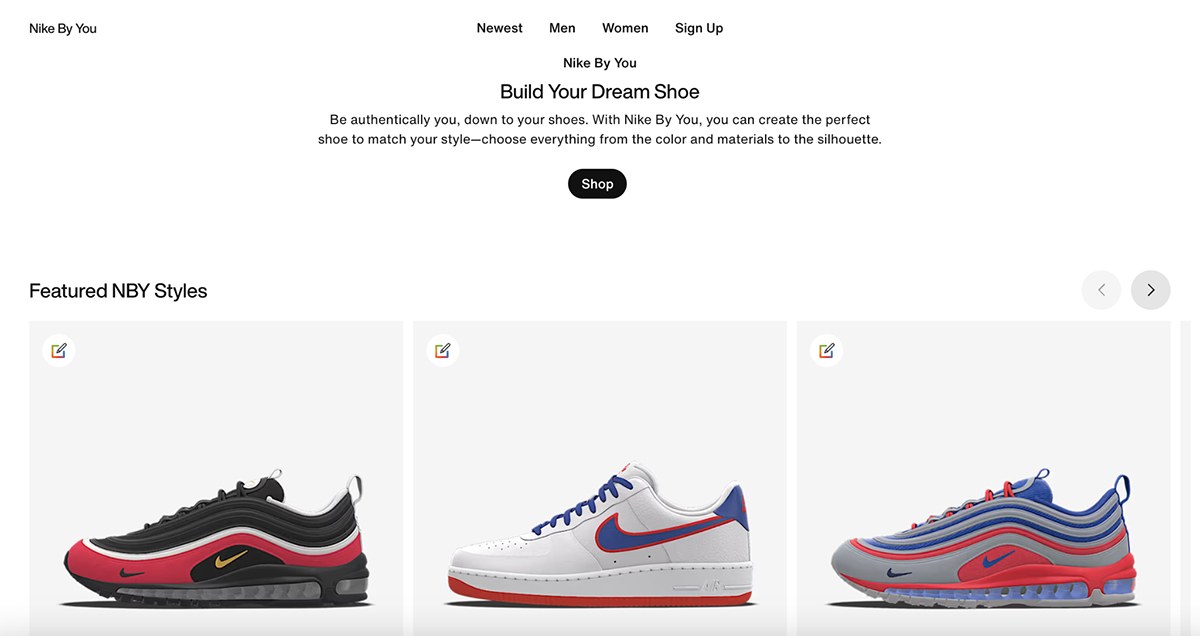Screen dimensions: 1200x636
Task: Choose the gray, blue and red Air Max image
Action: [x=984, y=540]
